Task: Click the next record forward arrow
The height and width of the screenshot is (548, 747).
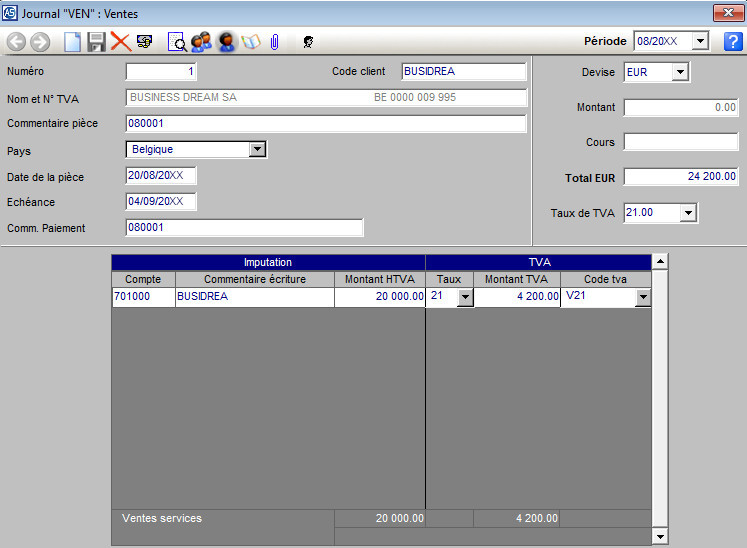Action: point(40,42)
